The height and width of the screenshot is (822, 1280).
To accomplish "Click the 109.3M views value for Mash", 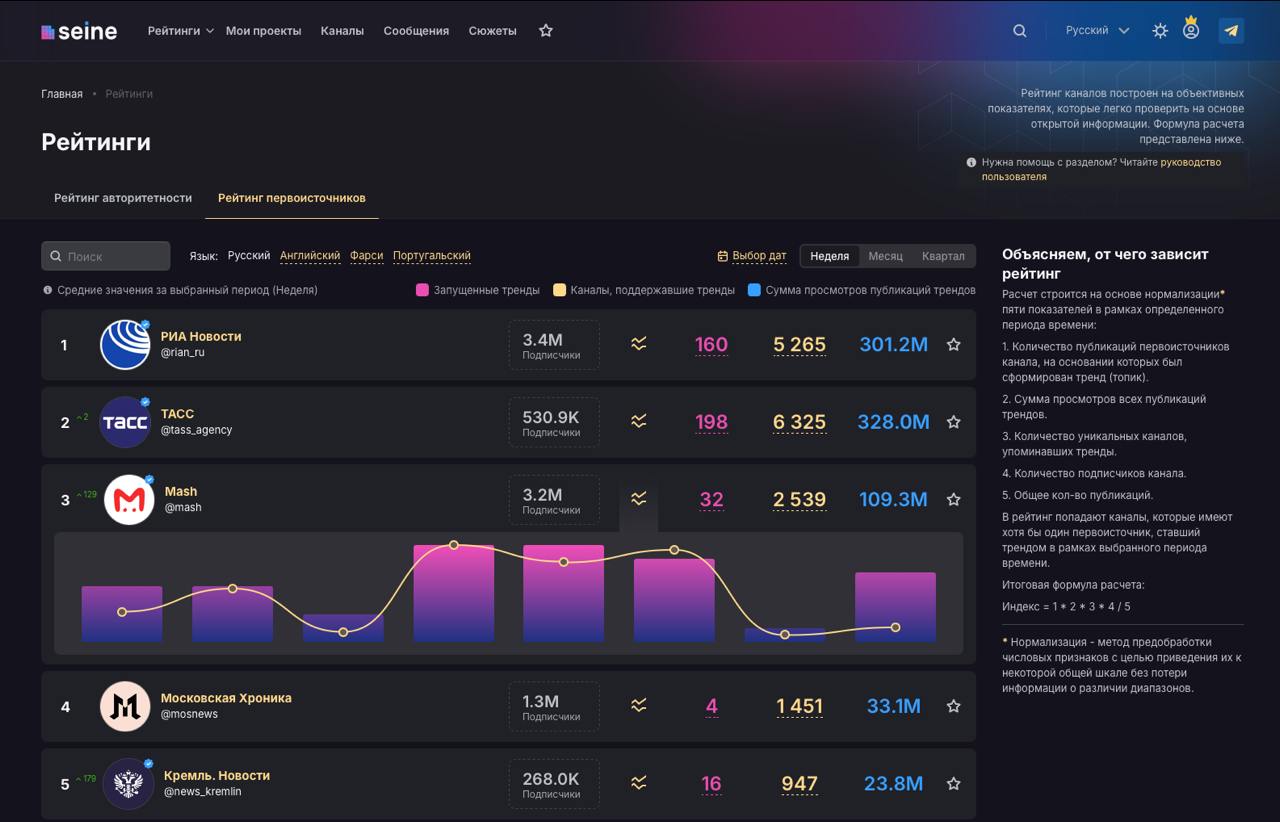I will click(x=893, y=499).
